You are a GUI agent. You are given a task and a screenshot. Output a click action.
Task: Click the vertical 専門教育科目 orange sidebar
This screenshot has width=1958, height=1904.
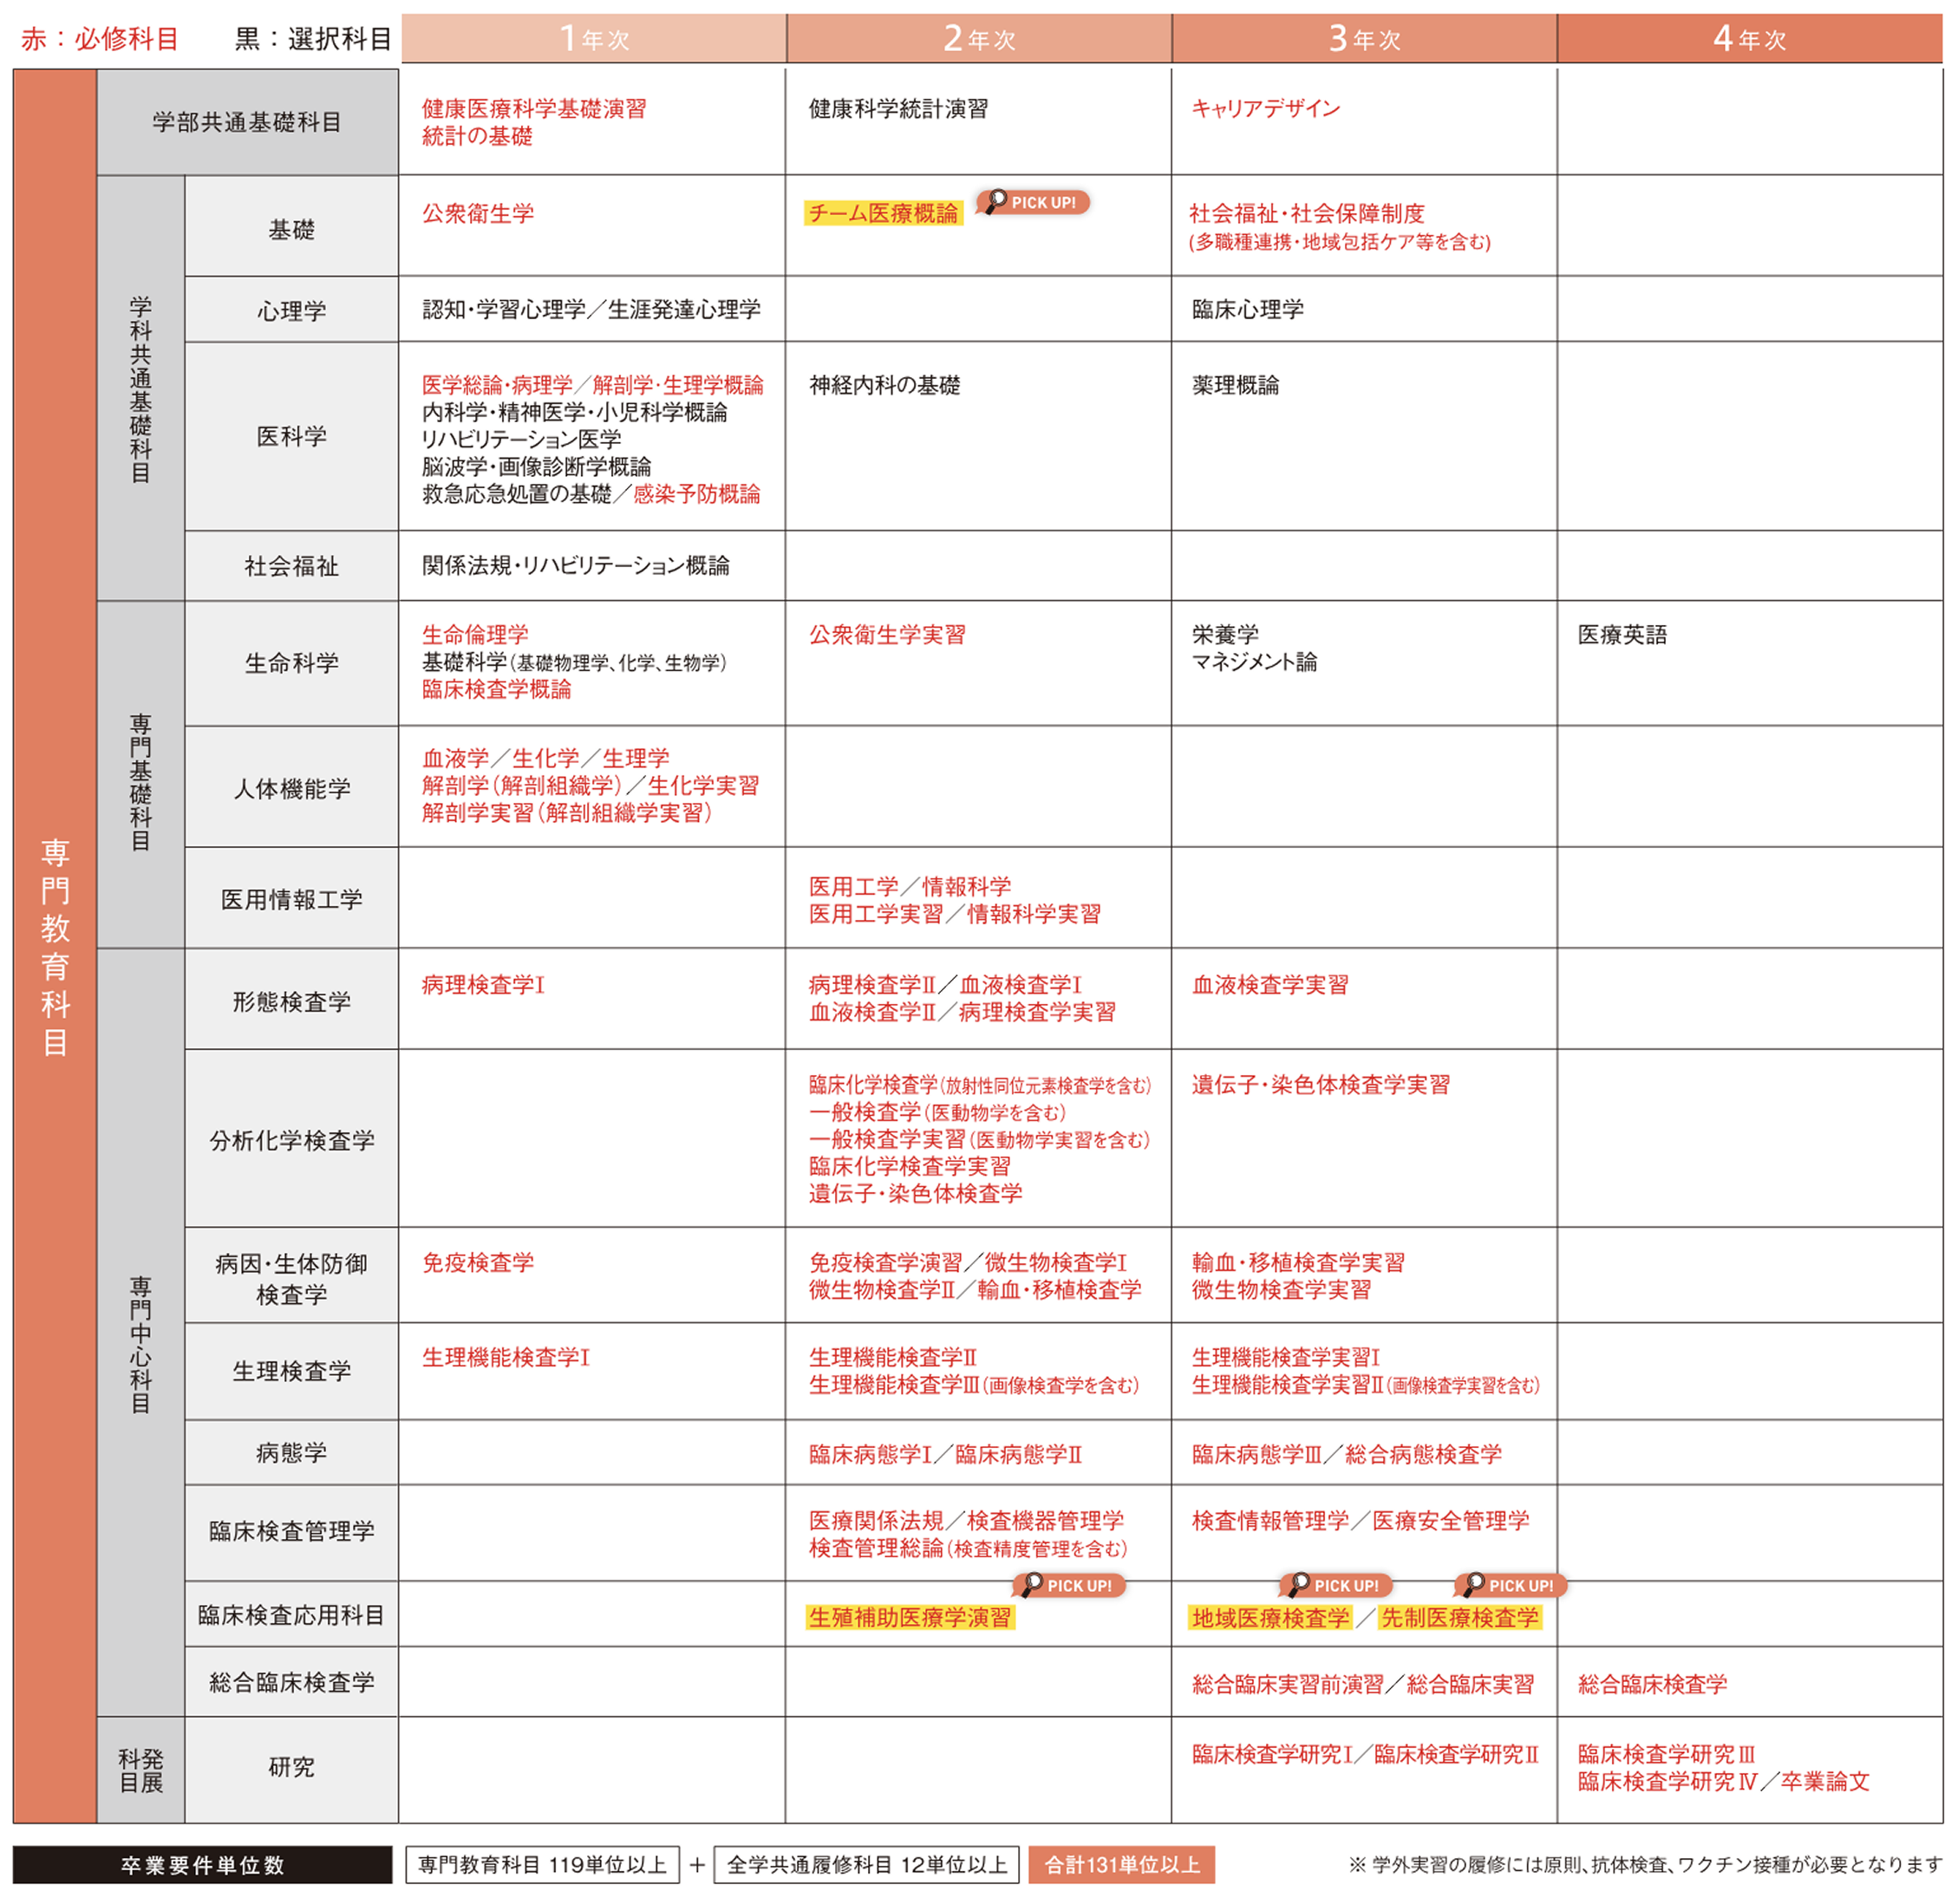[x=55, y=946]
